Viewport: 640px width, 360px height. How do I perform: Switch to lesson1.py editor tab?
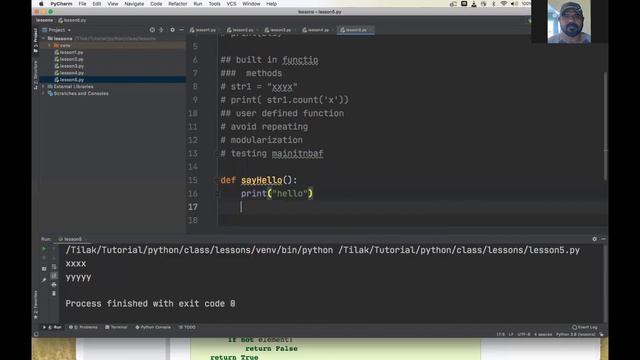pyautogui.click(x=203, y=30)
